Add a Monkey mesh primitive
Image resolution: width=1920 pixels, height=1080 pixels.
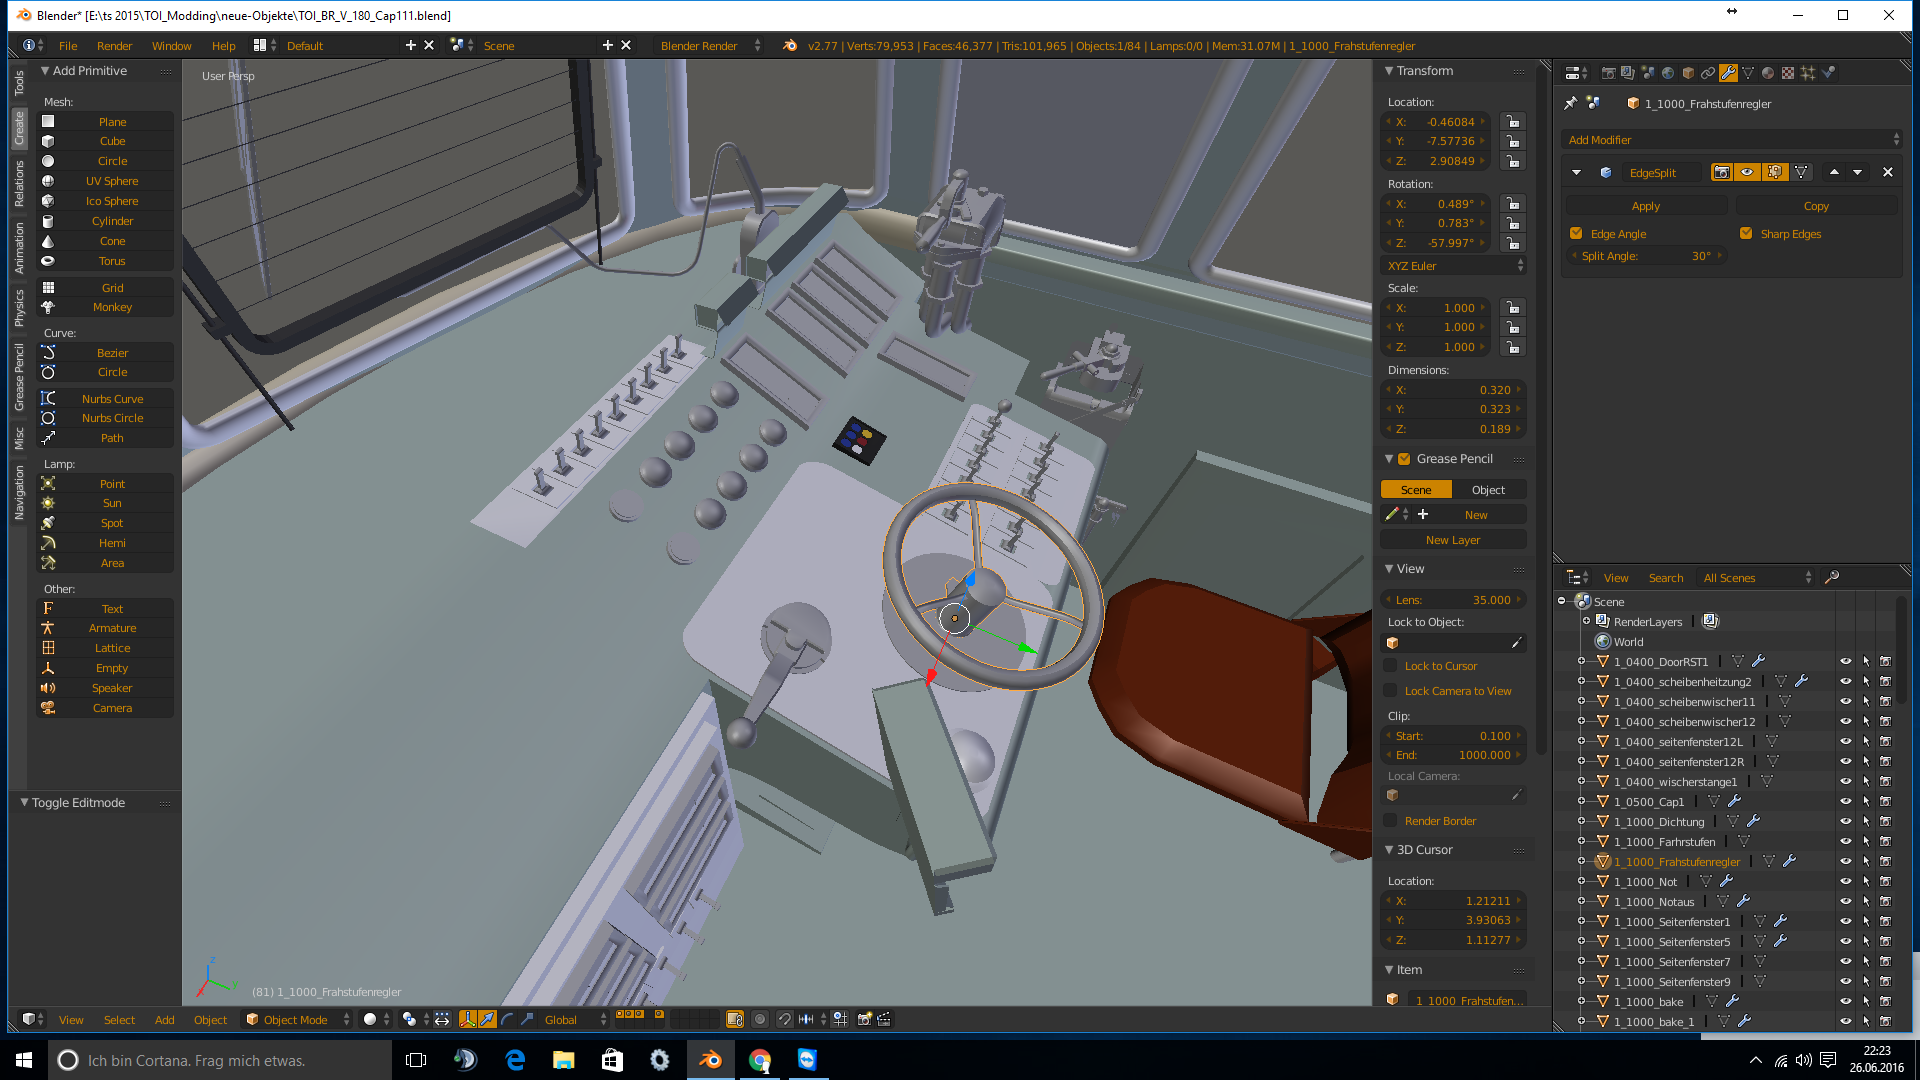[x=112, y=307]
